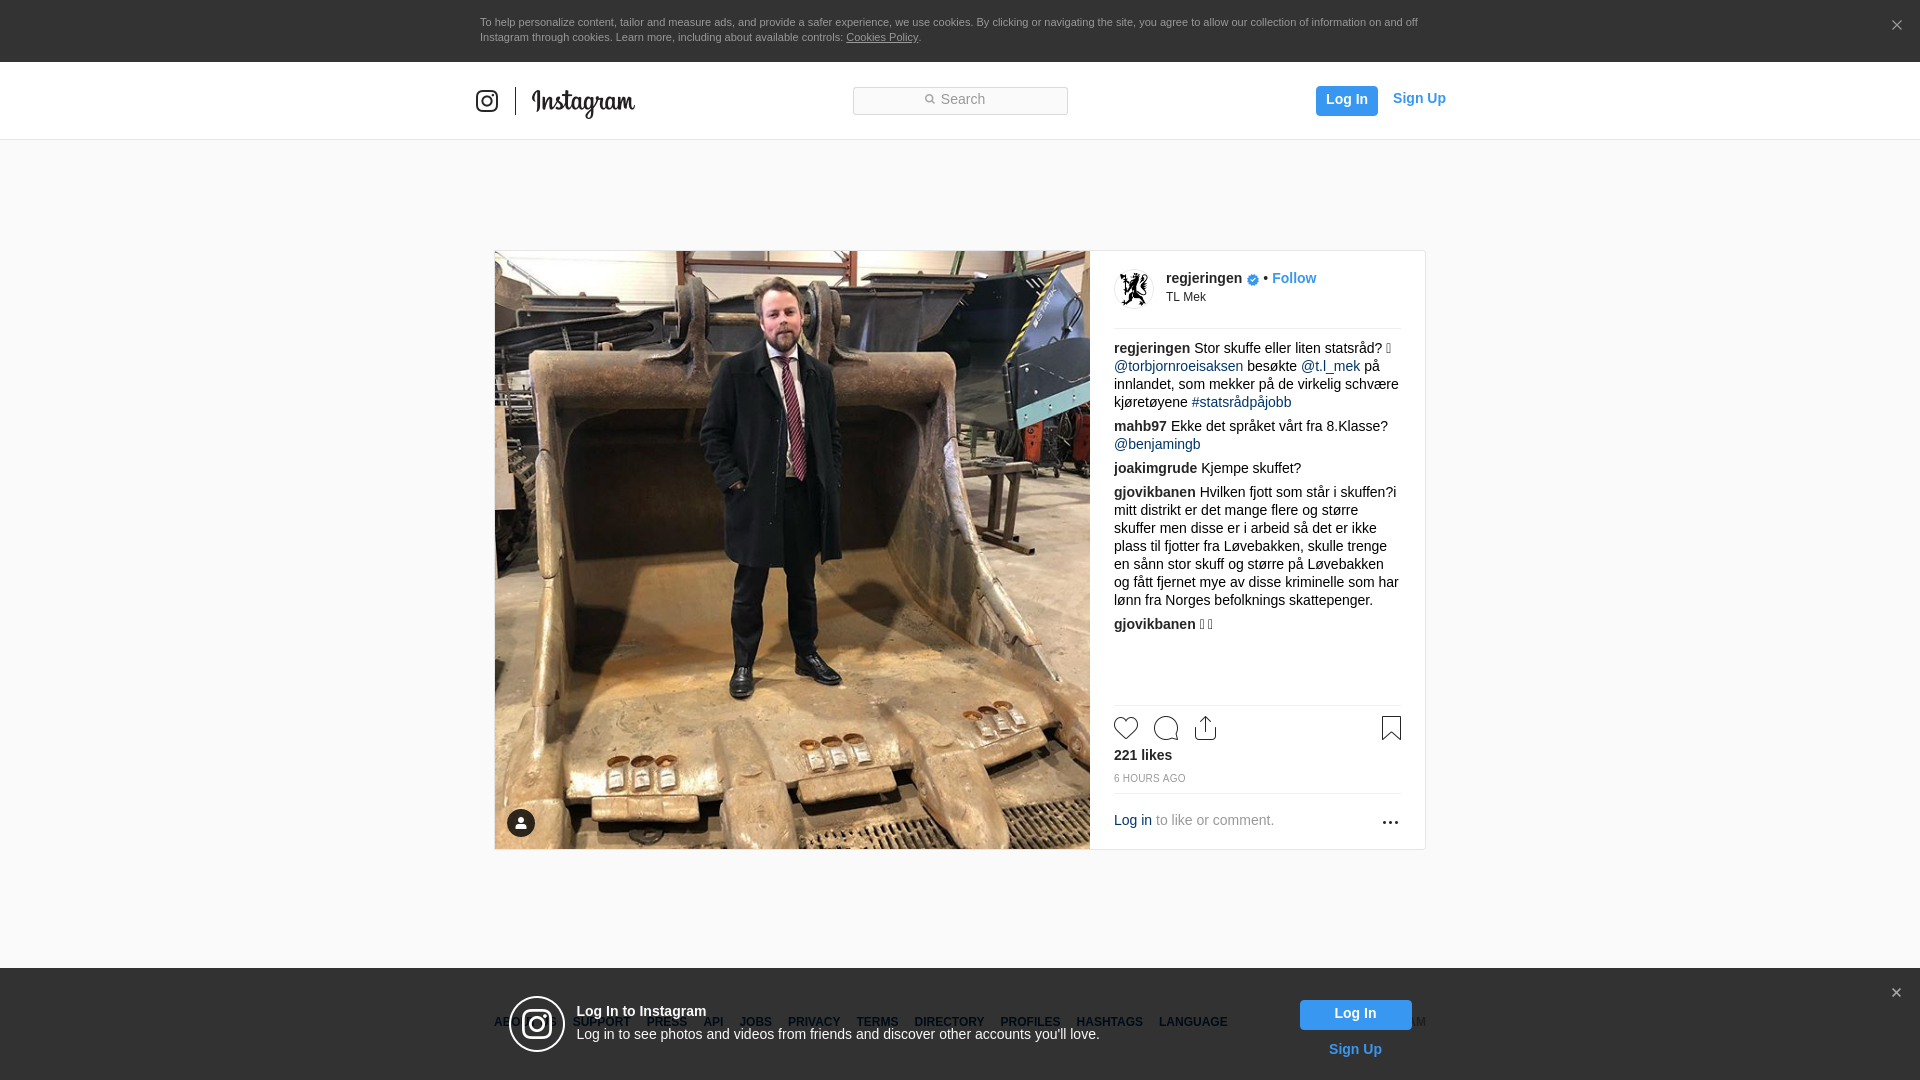Open the post more options ellipsis
Image resolution: width=1920 pixels, height=1080 pixels.
point(1390,822)
